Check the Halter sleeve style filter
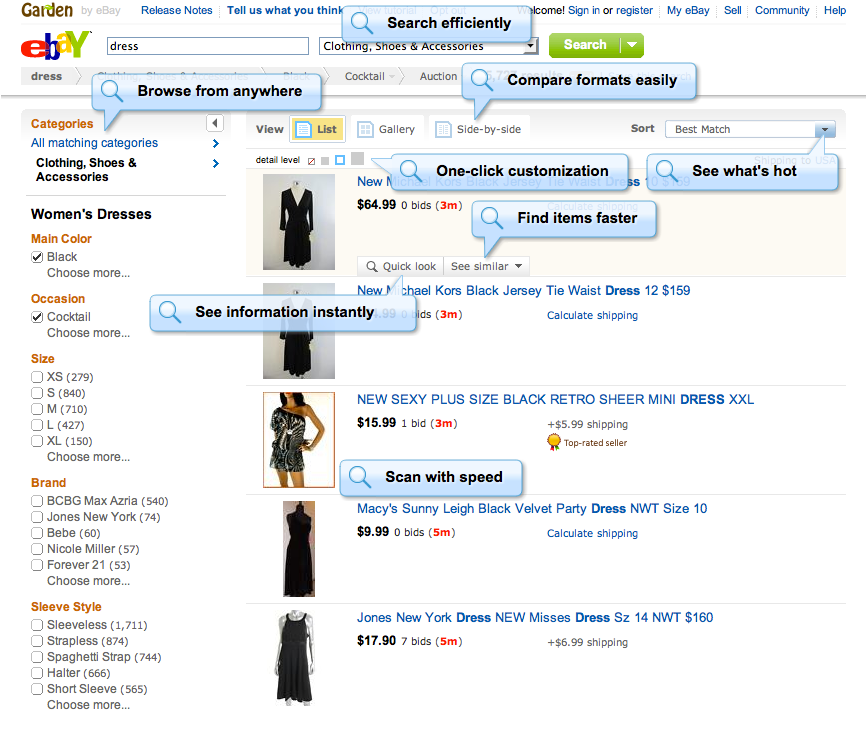 coord(37,673)
